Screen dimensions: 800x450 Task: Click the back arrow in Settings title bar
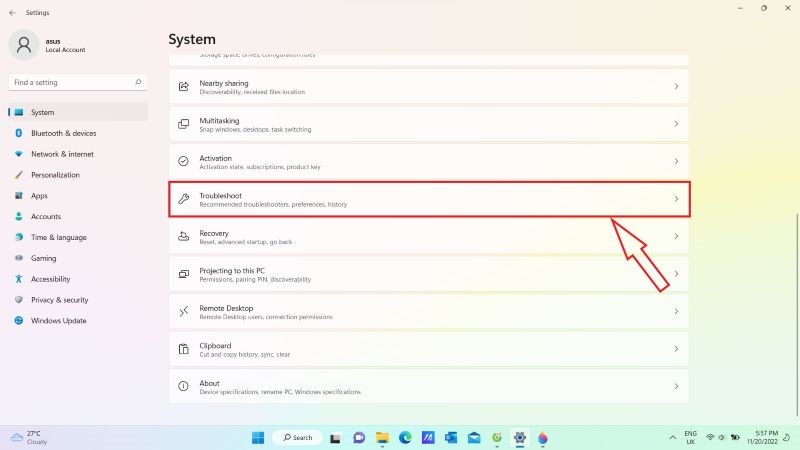(x=13, y=13)
